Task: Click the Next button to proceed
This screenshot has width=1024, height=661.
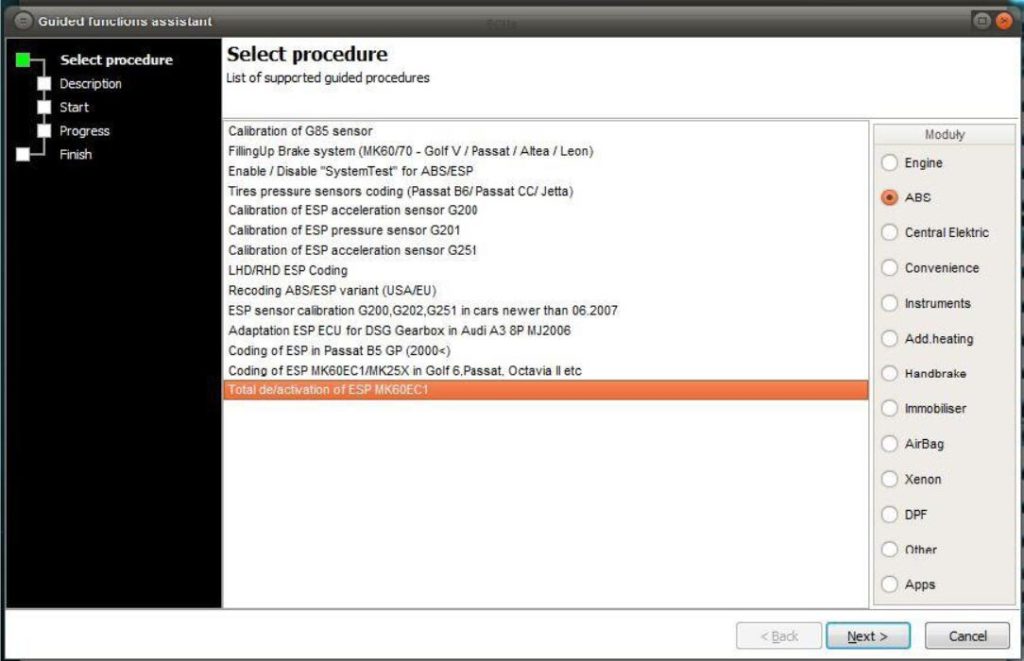Action: pos(867,636)
